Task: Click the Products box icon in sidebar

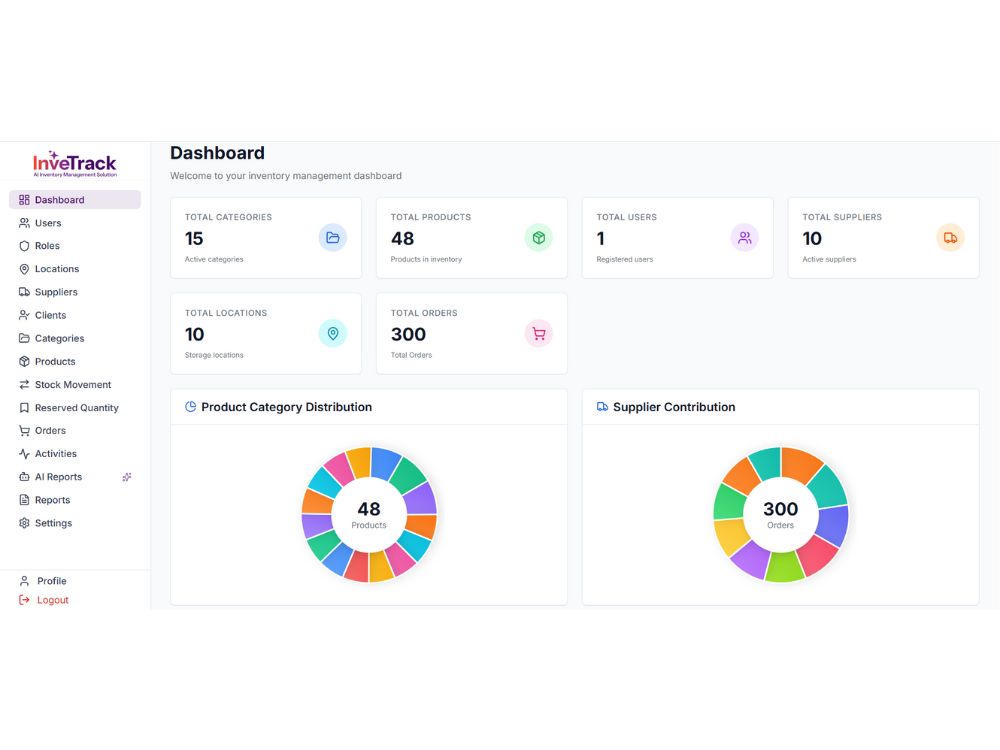Action: click(24, 361)
